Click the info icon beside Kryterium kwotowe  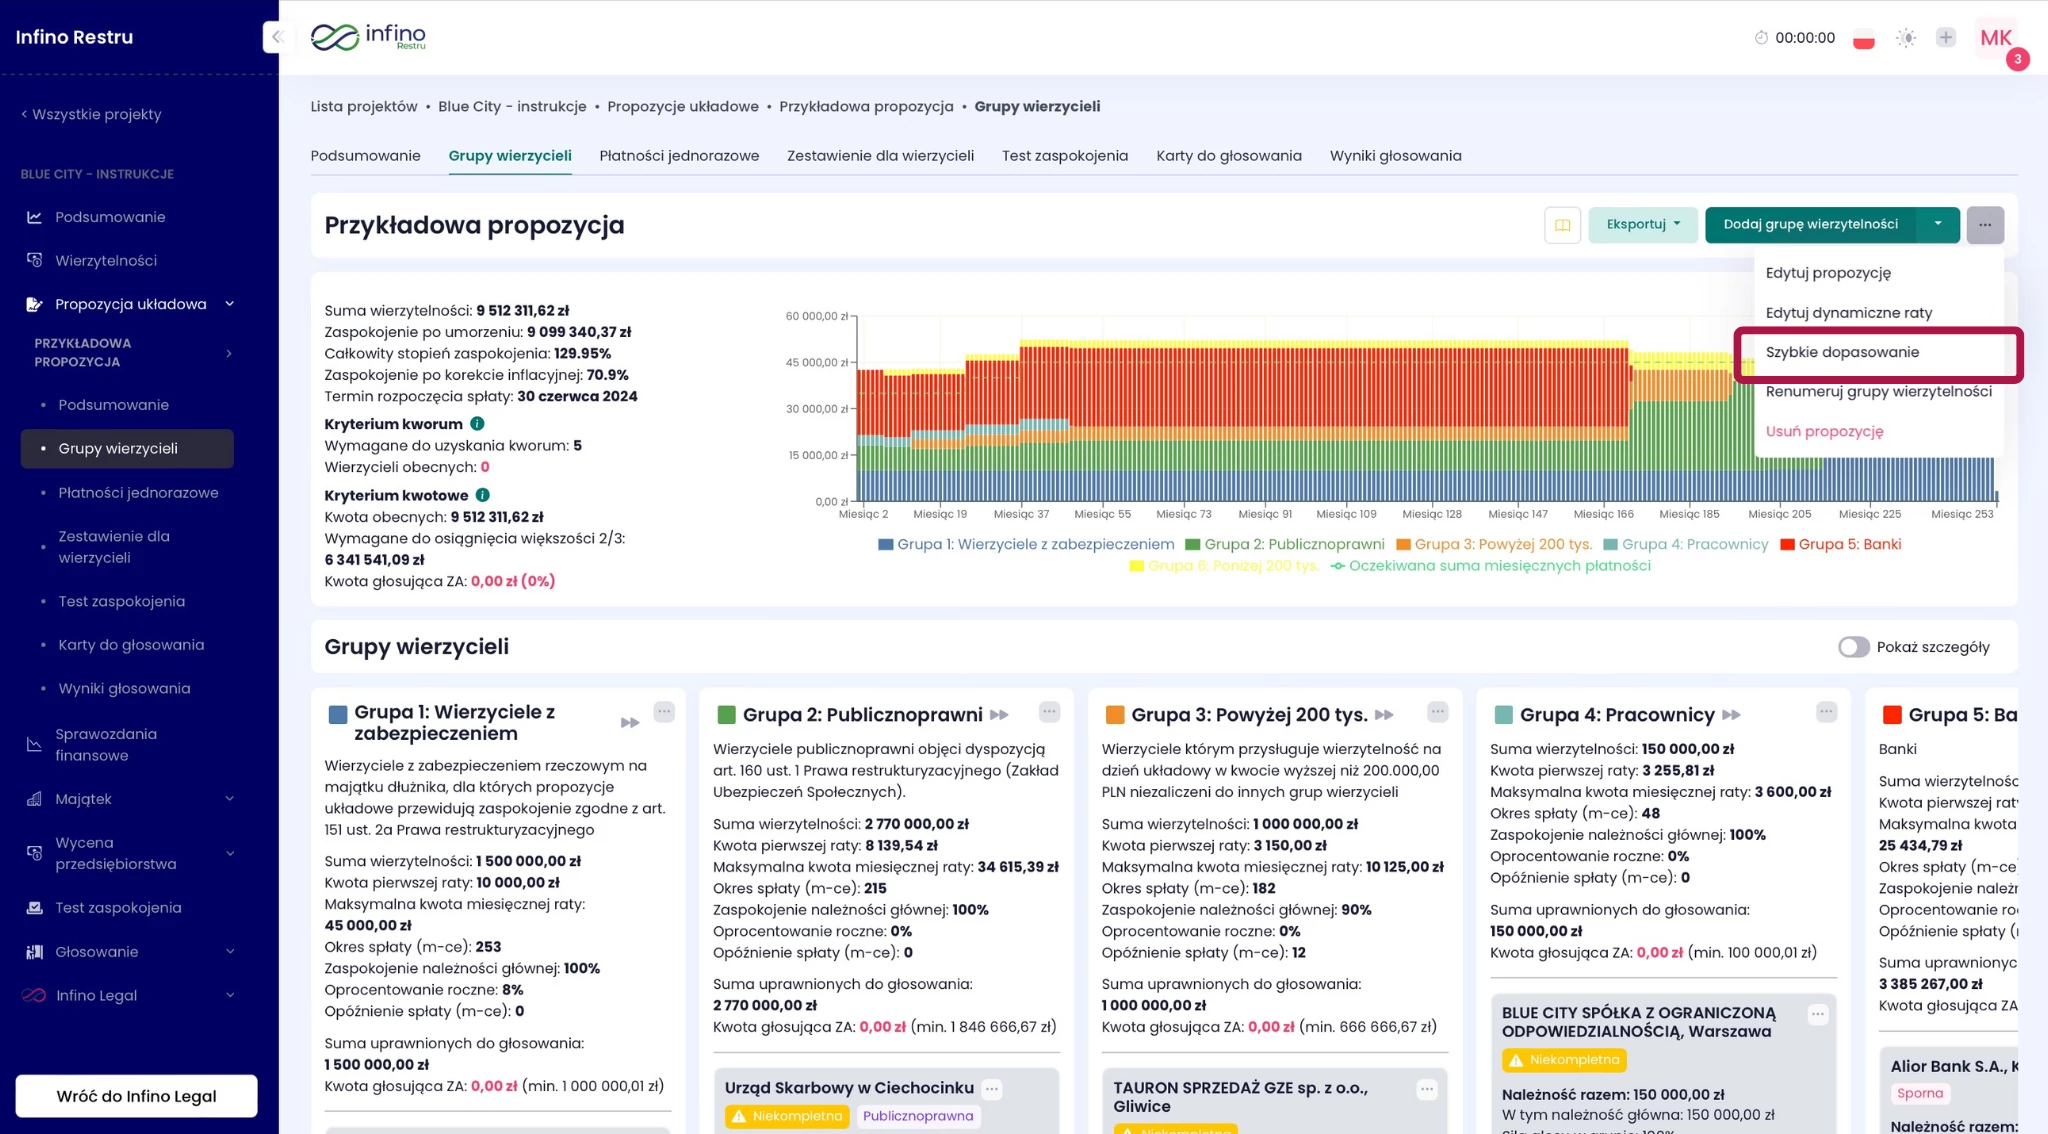point(483,495)
